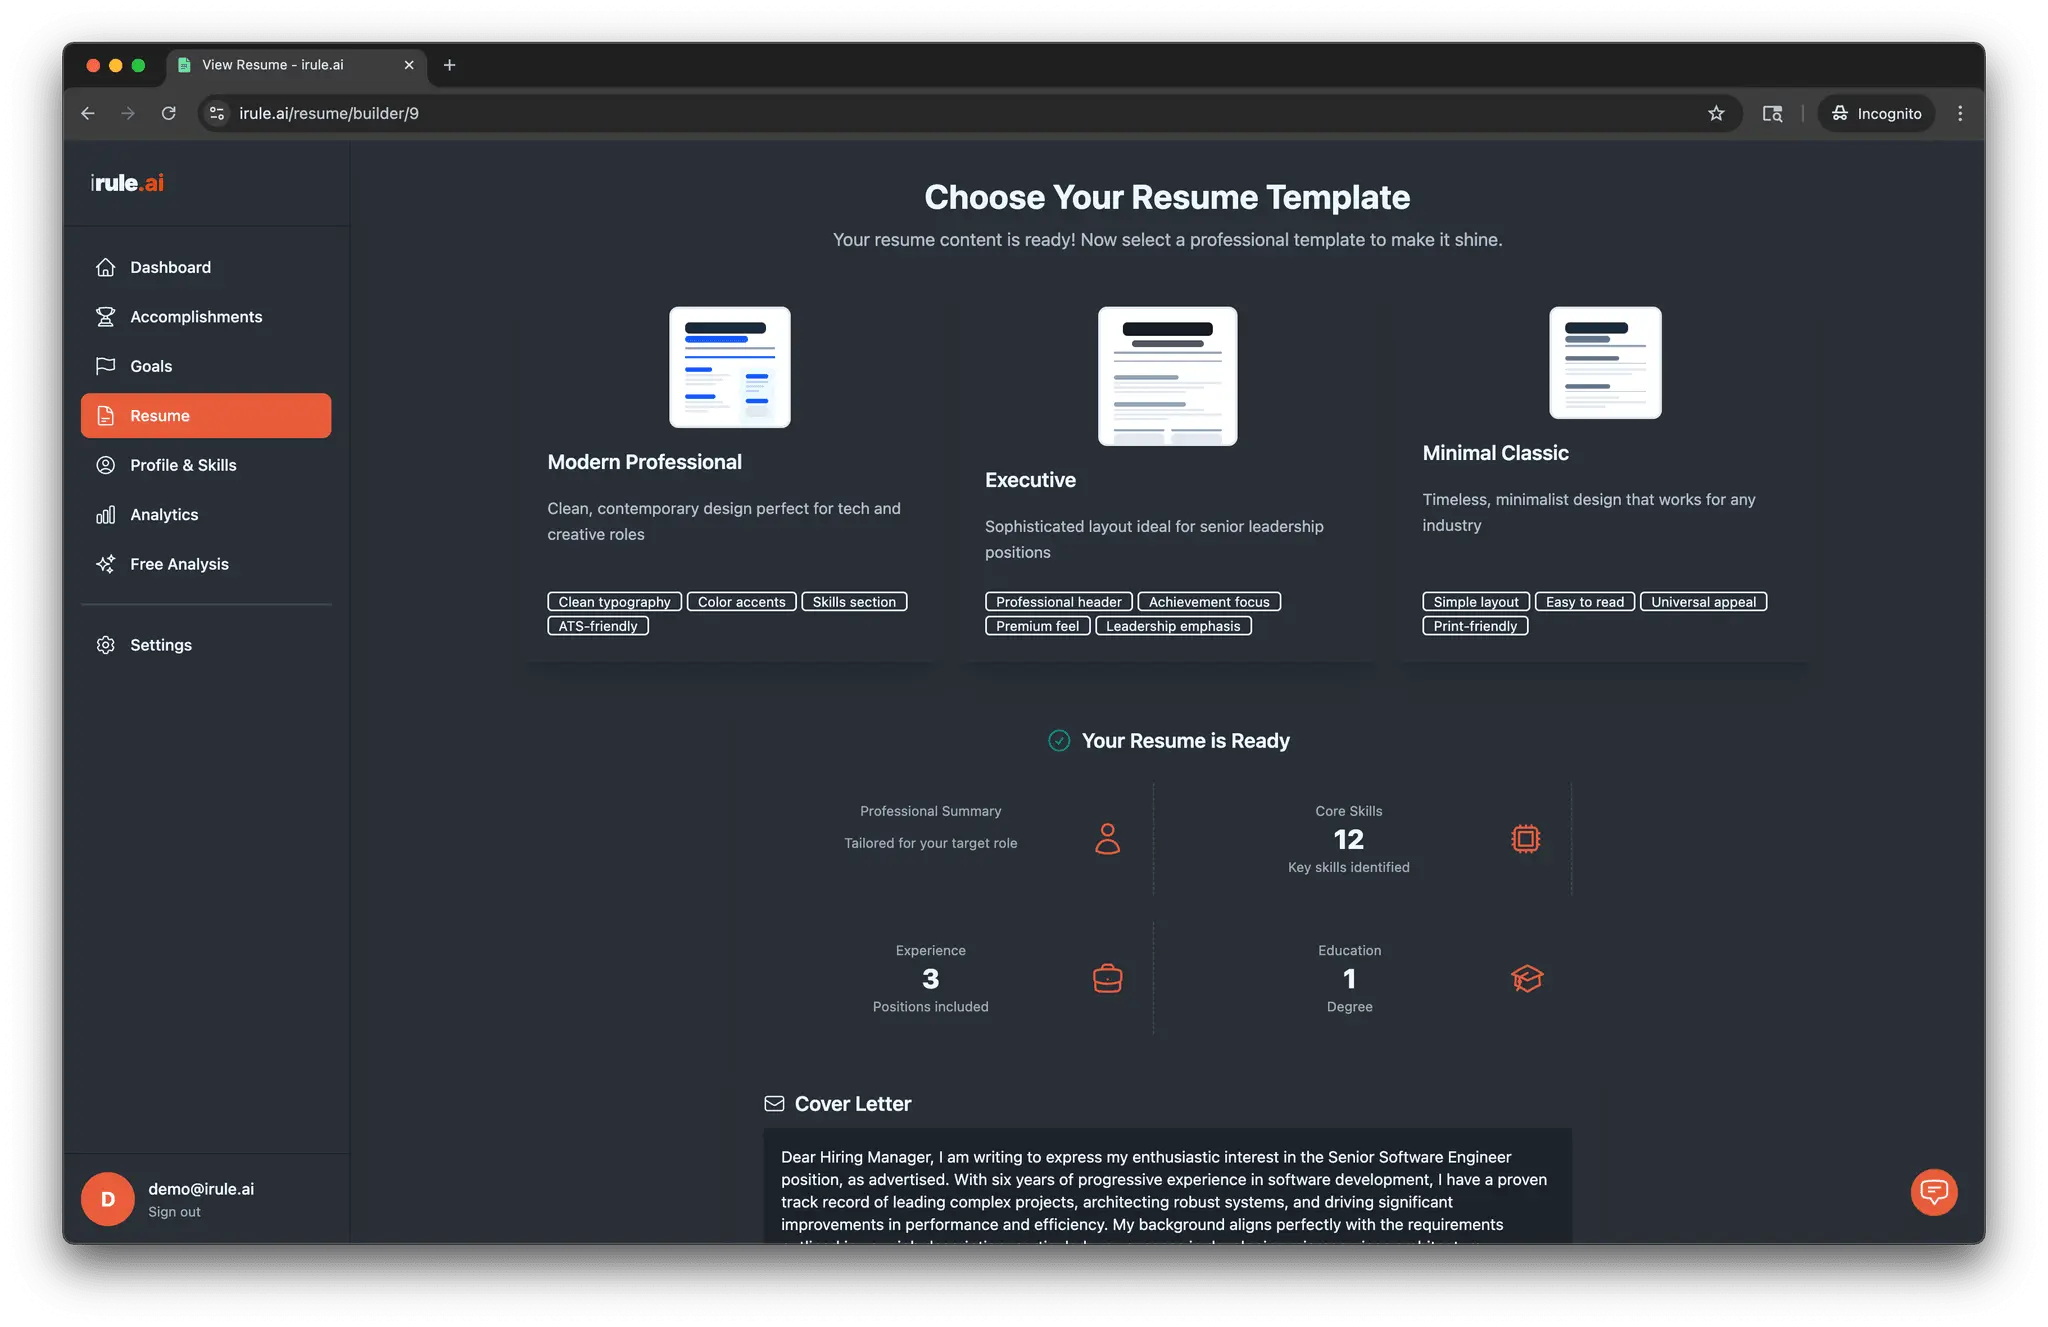Click the Print-friendly tag
2048x1327 pixels.
pyautogui.click(x=1475, y=626)
